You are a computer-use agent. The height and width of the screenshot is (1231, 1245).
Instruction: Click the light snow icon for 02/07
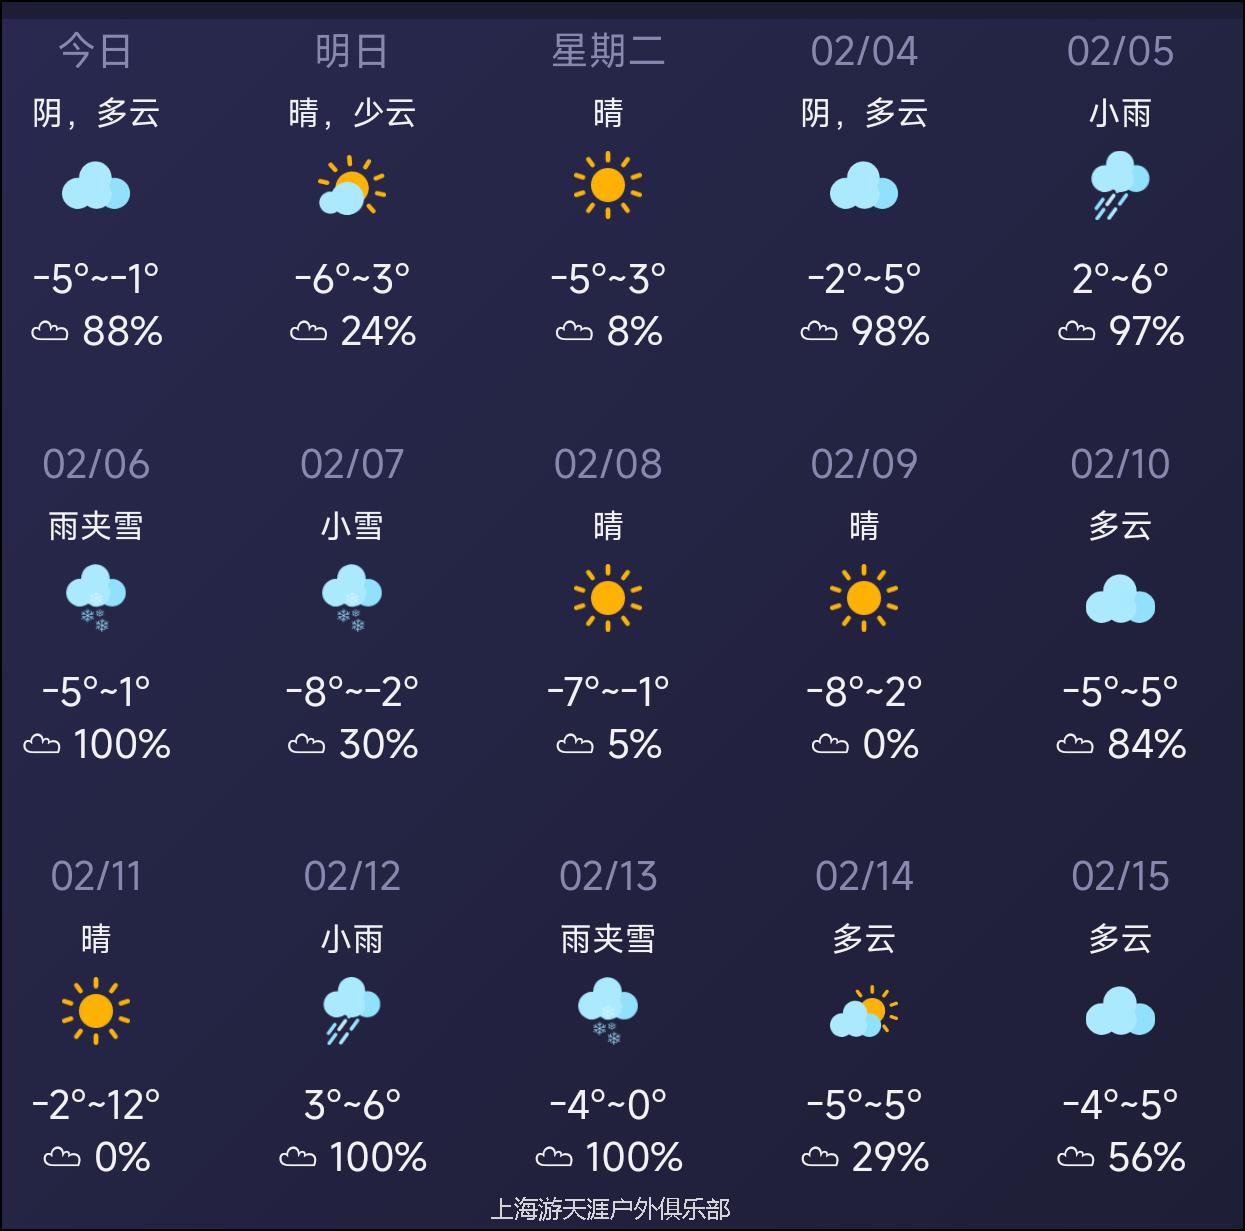tap(352, 598)
